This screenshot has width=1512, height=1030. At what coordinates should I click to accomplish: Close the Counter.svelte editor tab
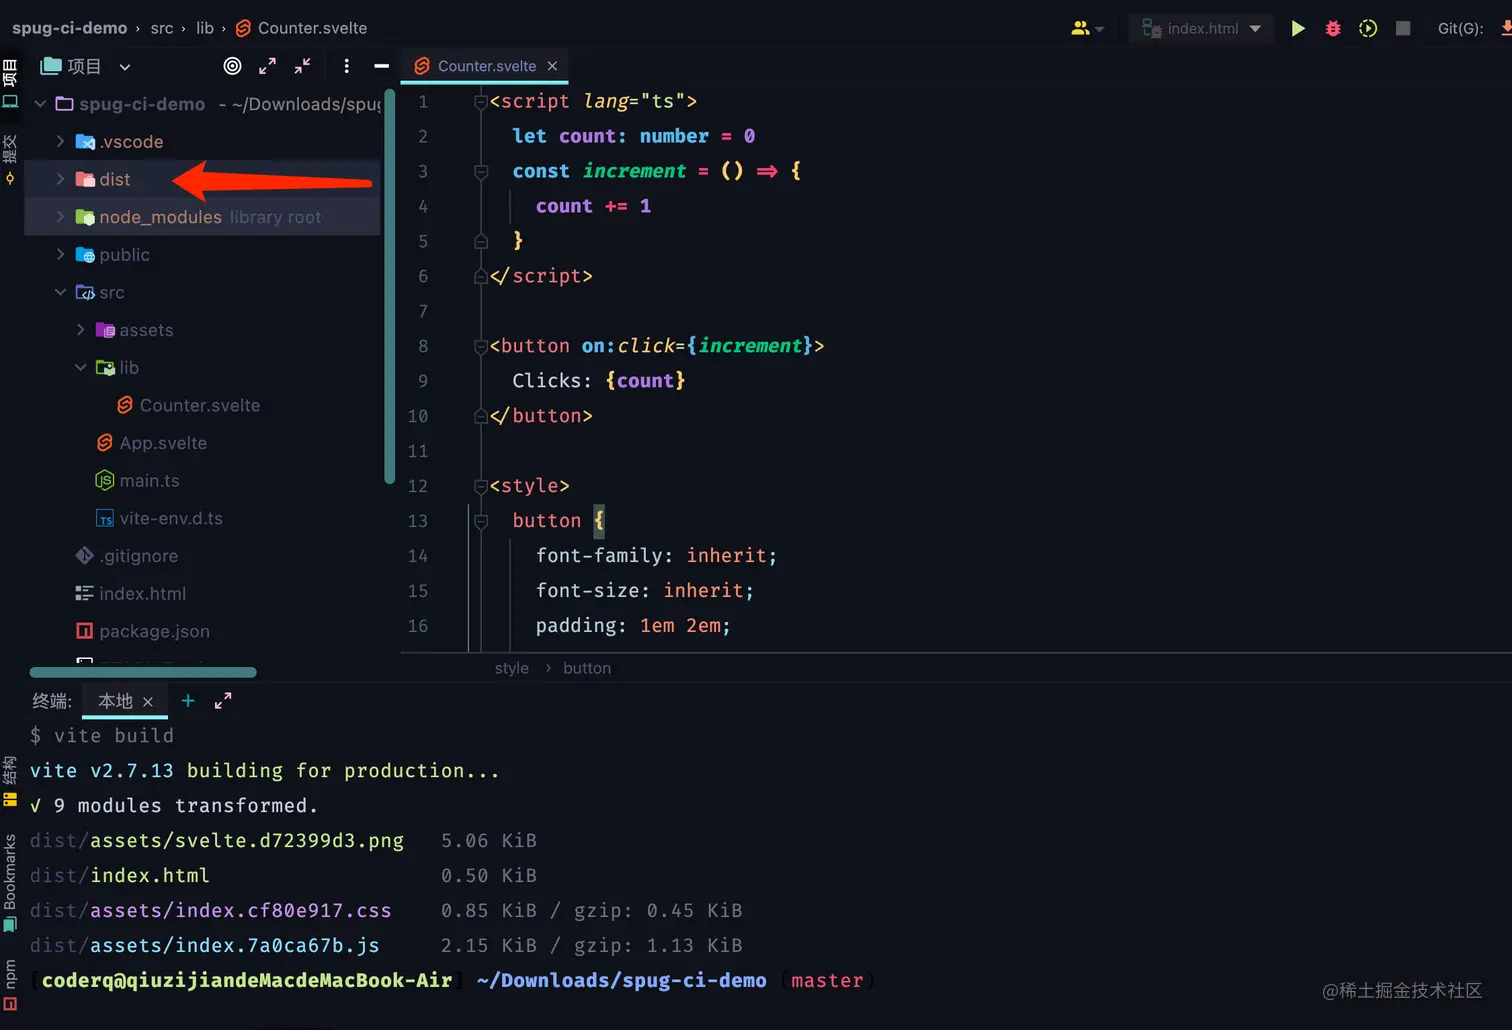coord(552,66)
